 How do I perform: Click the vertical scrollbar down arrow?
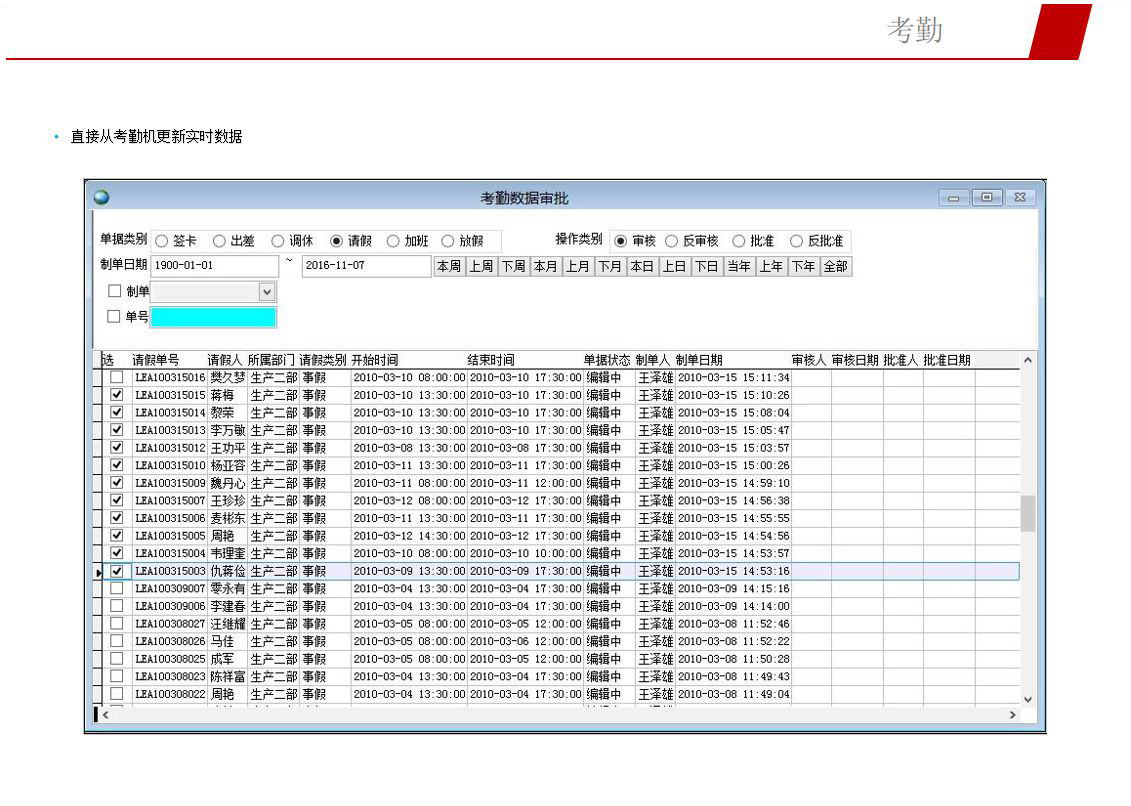pos(1027,699)
